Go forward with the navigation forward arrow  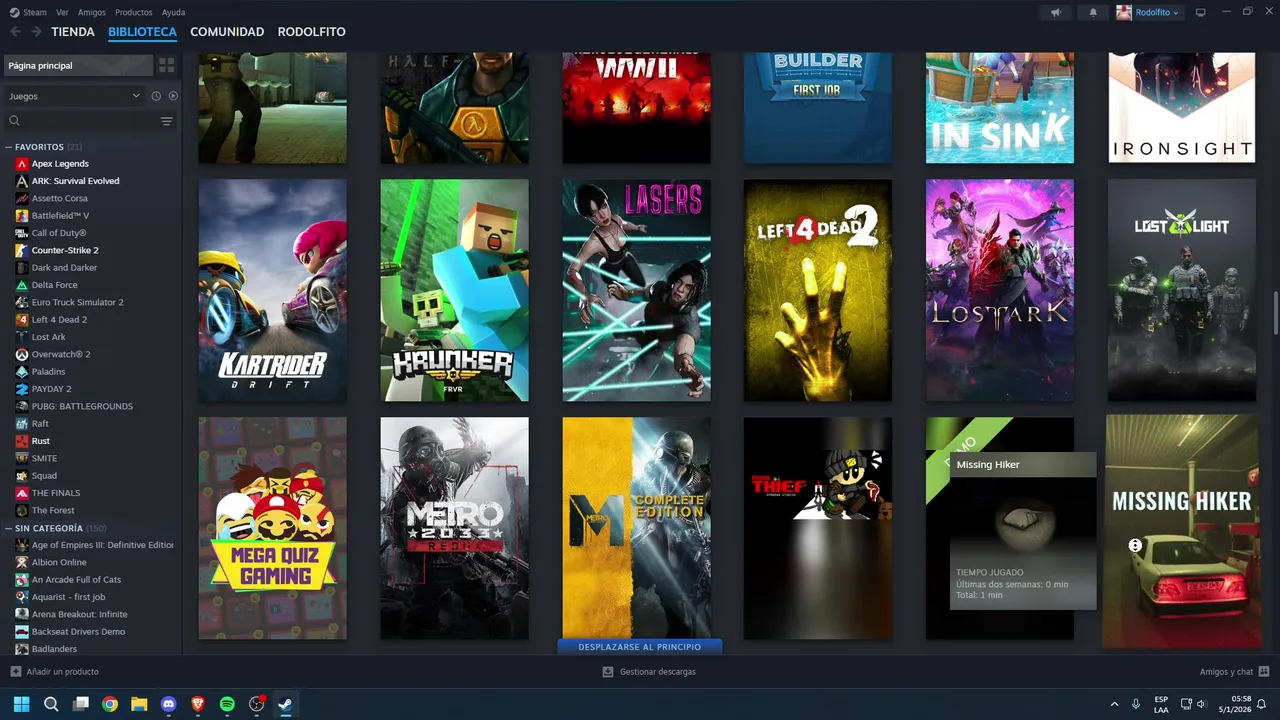click(36, 32)
